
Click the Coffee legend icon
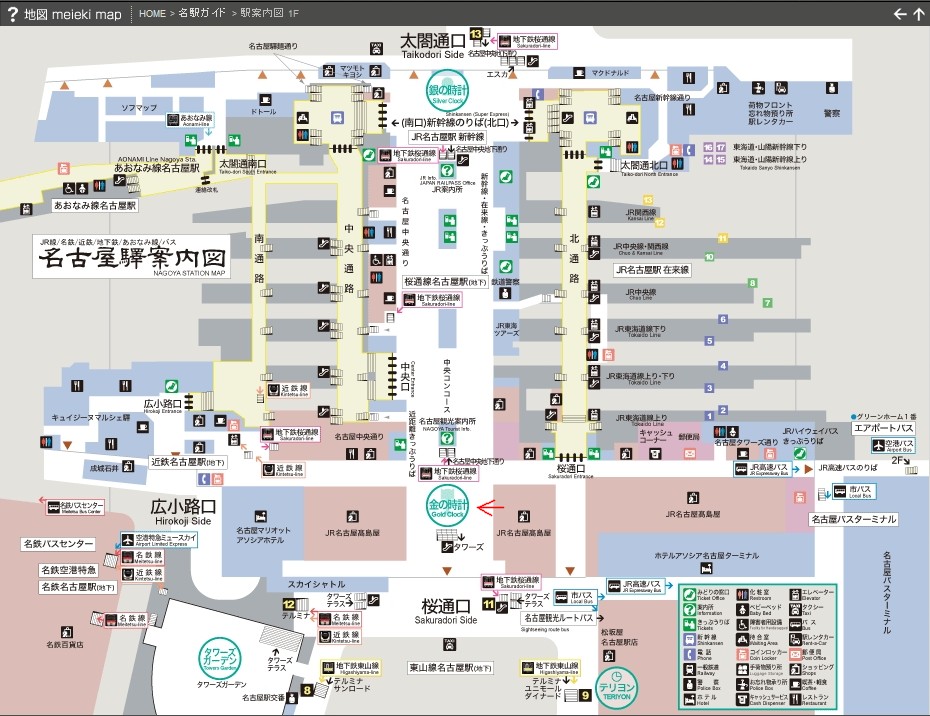(x=795, y=685)
